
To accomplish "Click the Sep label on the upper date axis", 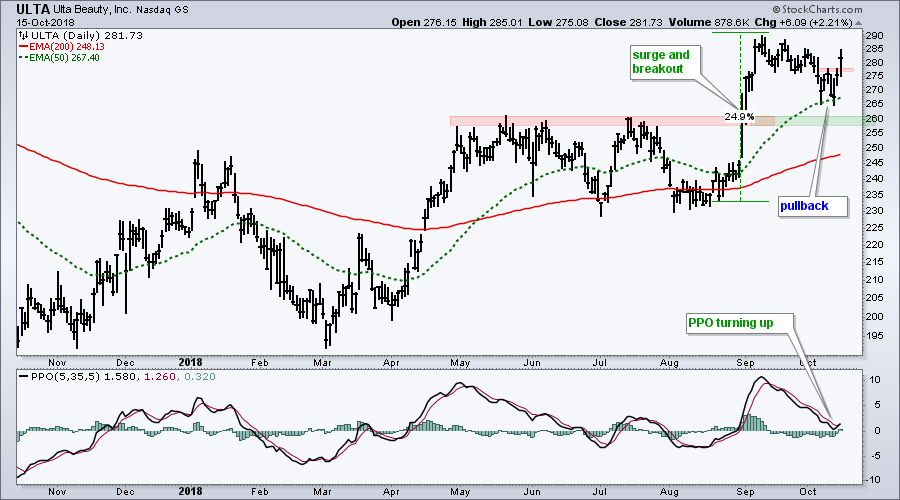I will pos(745,363).
